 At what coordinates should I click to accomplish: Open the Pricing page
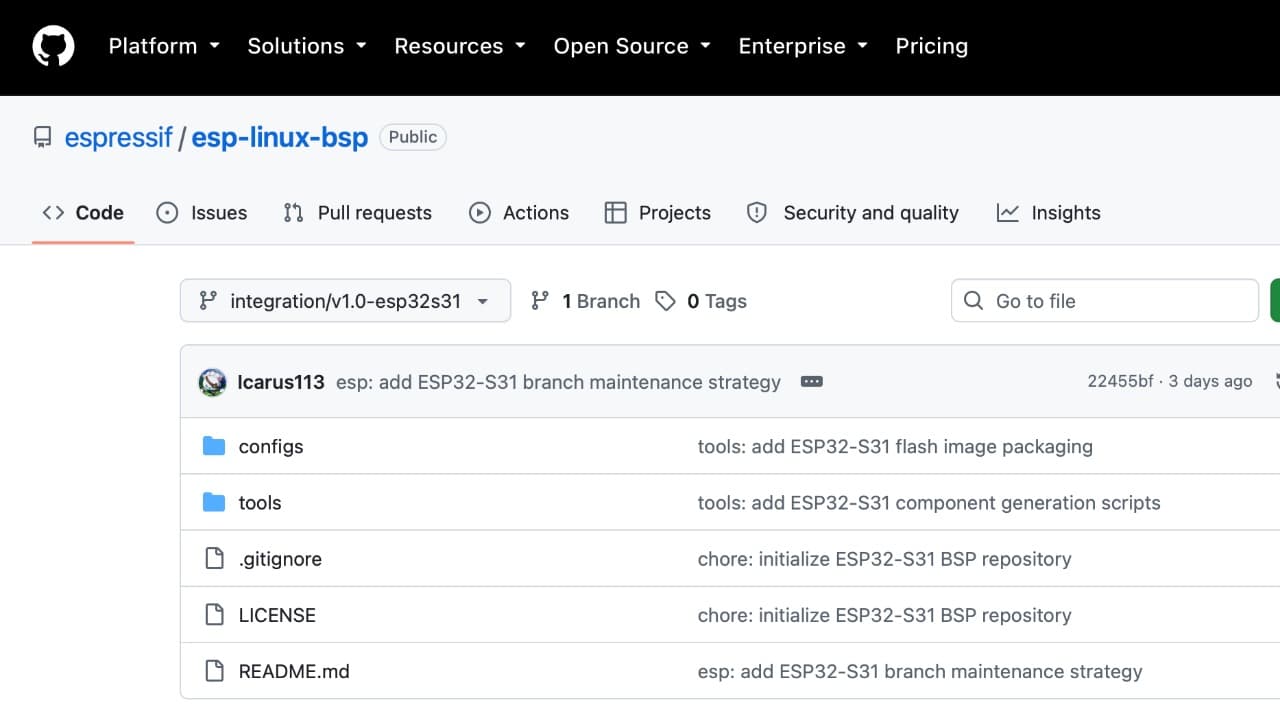[931, 46]
